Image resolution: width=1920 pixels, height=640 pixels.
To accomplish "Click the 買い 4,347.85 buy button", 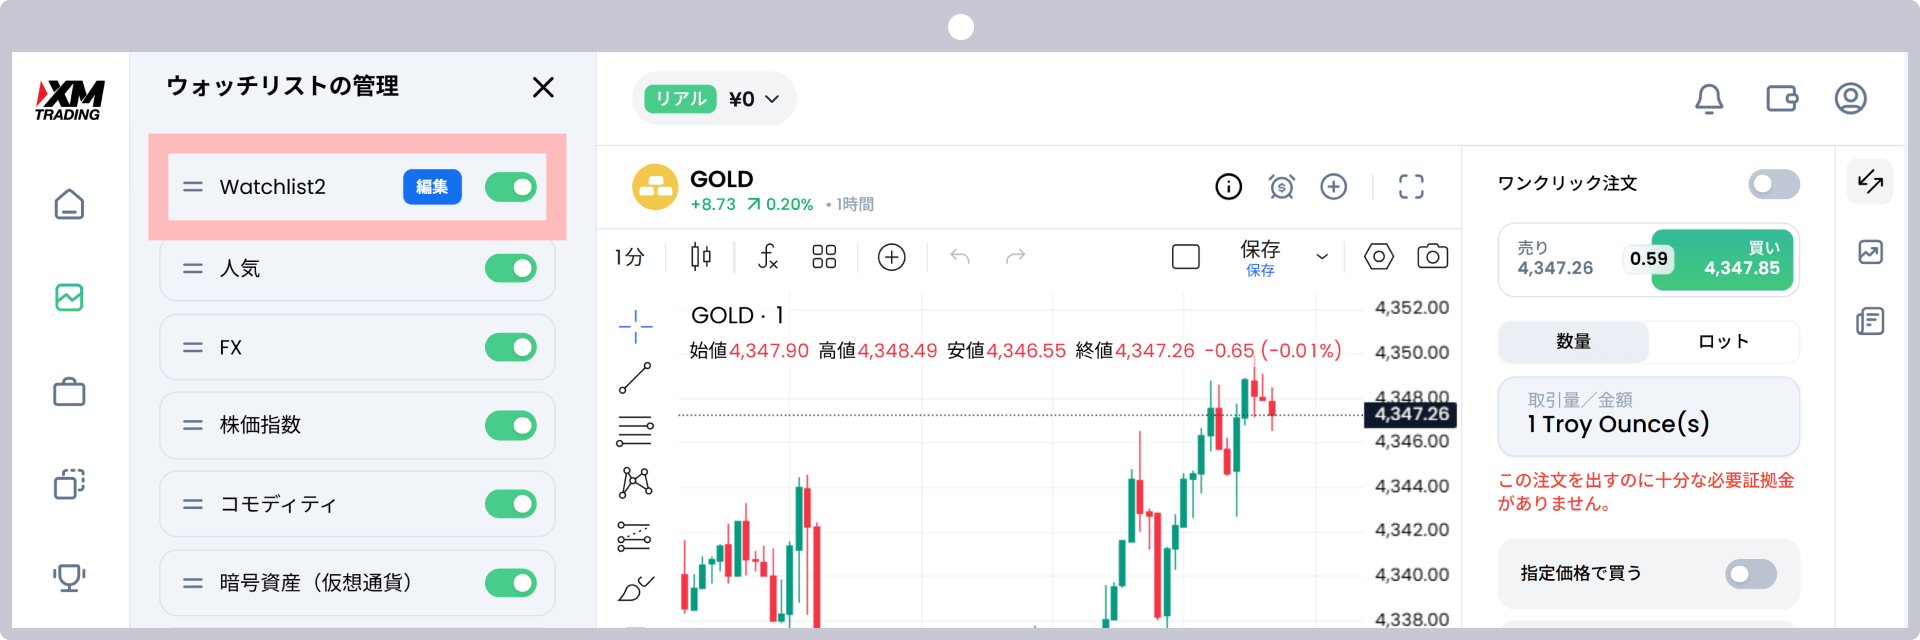I will pos(1722,260).
